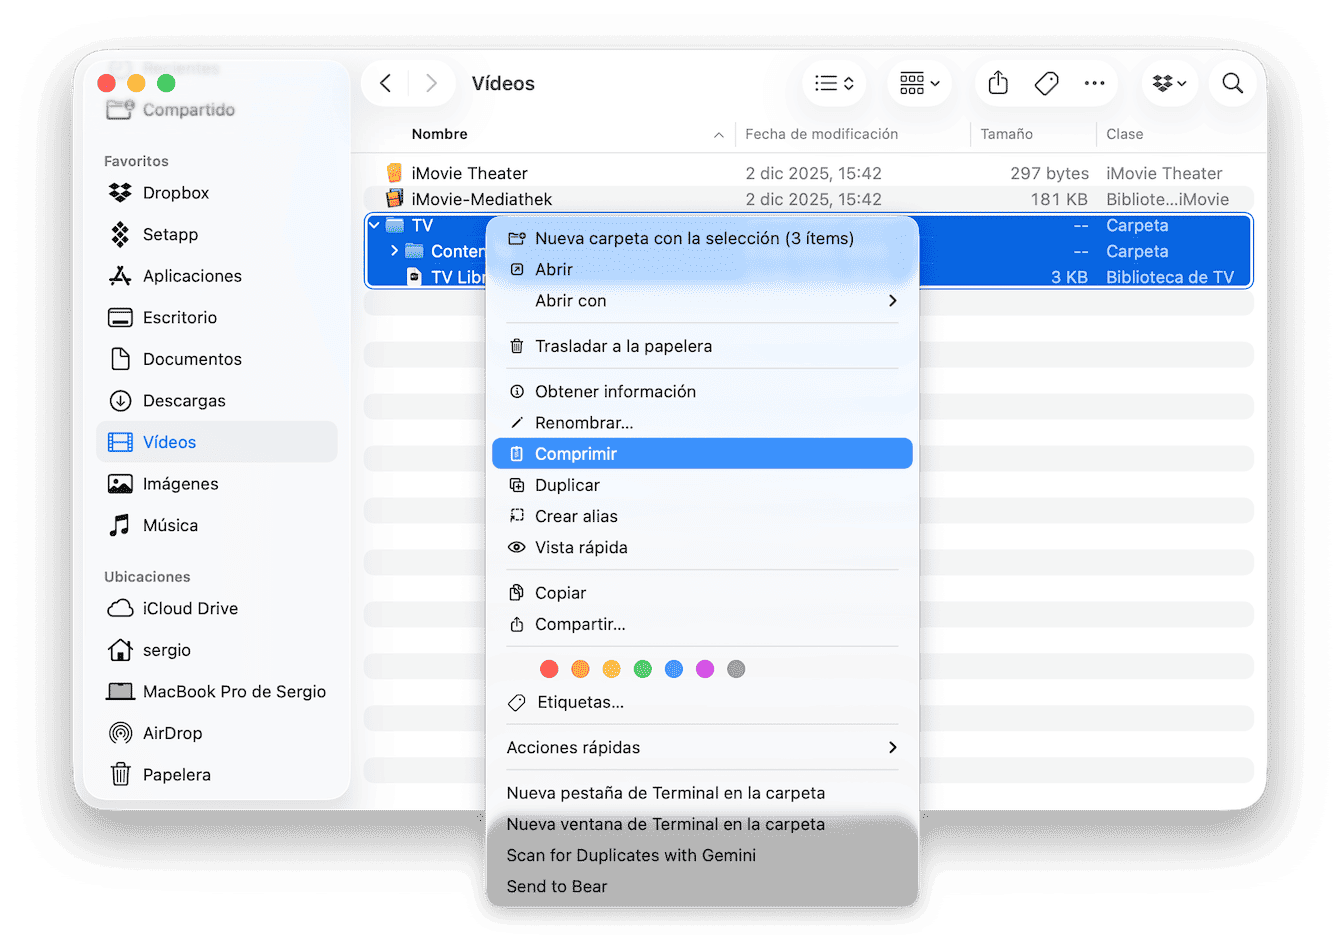Apply the purple tag color

[705, 669]
